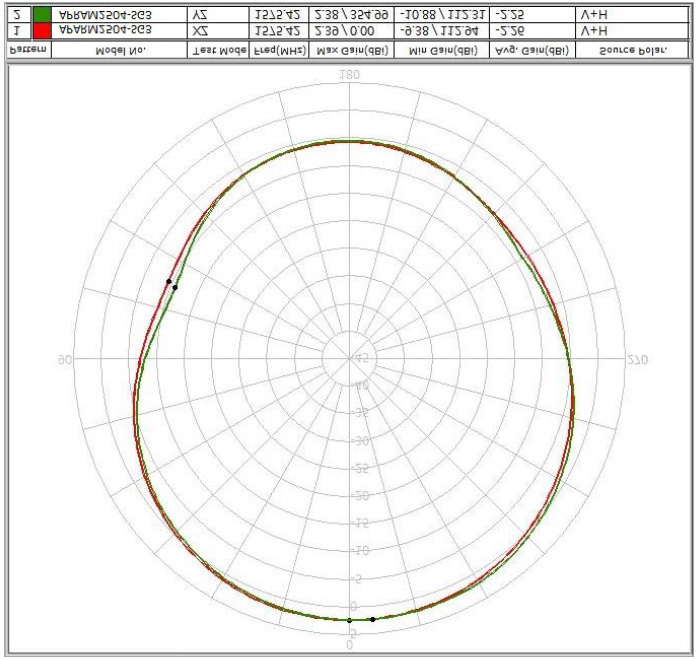Click the Max Gain(dBi) column header

350,50
